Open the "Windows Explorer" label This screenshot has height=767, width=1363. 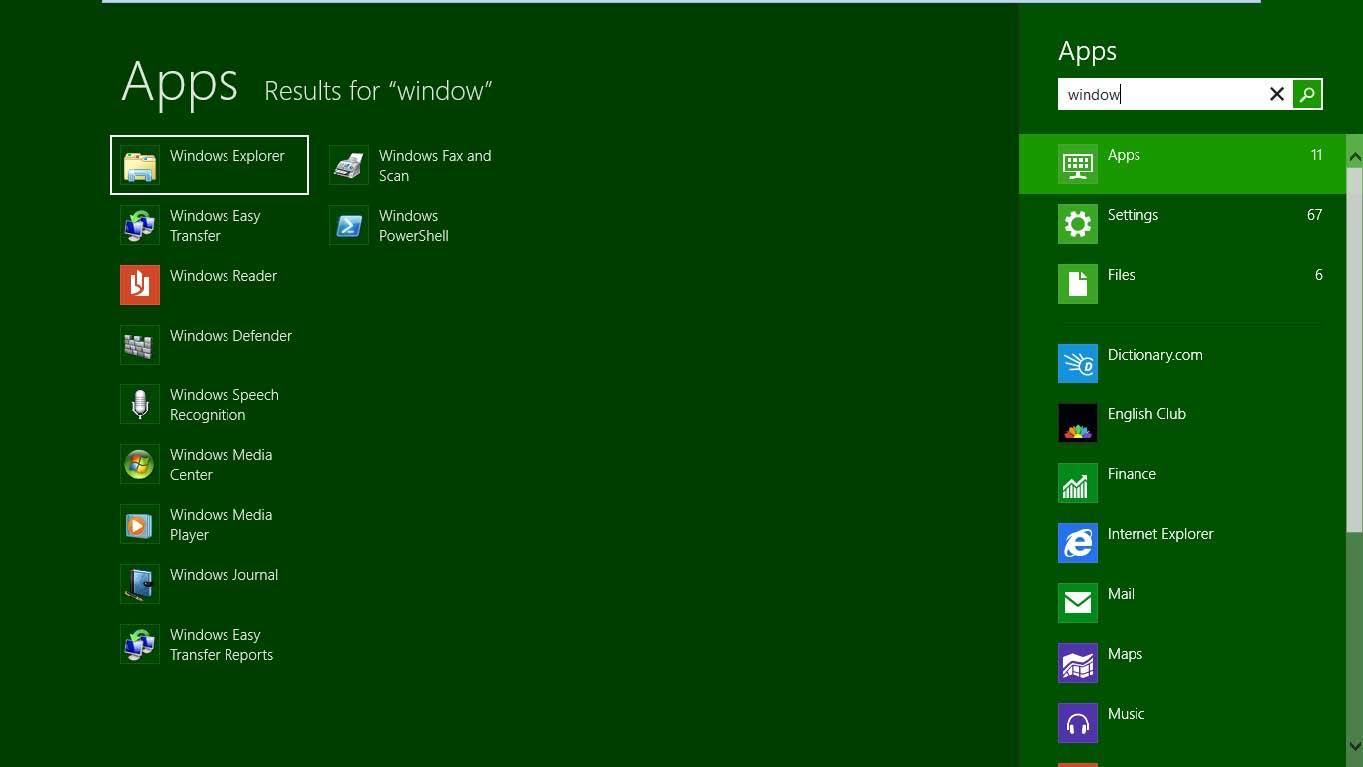click(x=227, y=156)
